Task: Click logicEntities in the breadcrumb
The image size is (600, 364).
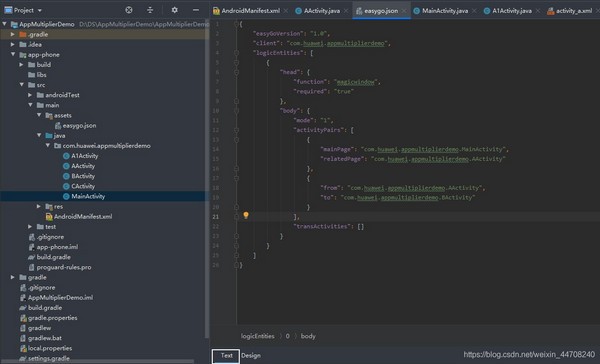Action: tap(258, 336)
